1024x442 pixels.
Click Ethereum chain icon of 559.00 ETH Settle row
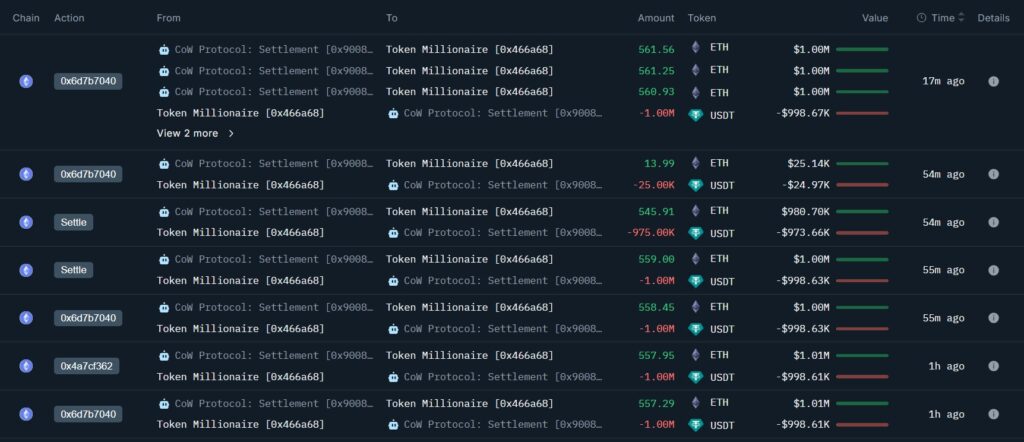click(x=26, y=270)
